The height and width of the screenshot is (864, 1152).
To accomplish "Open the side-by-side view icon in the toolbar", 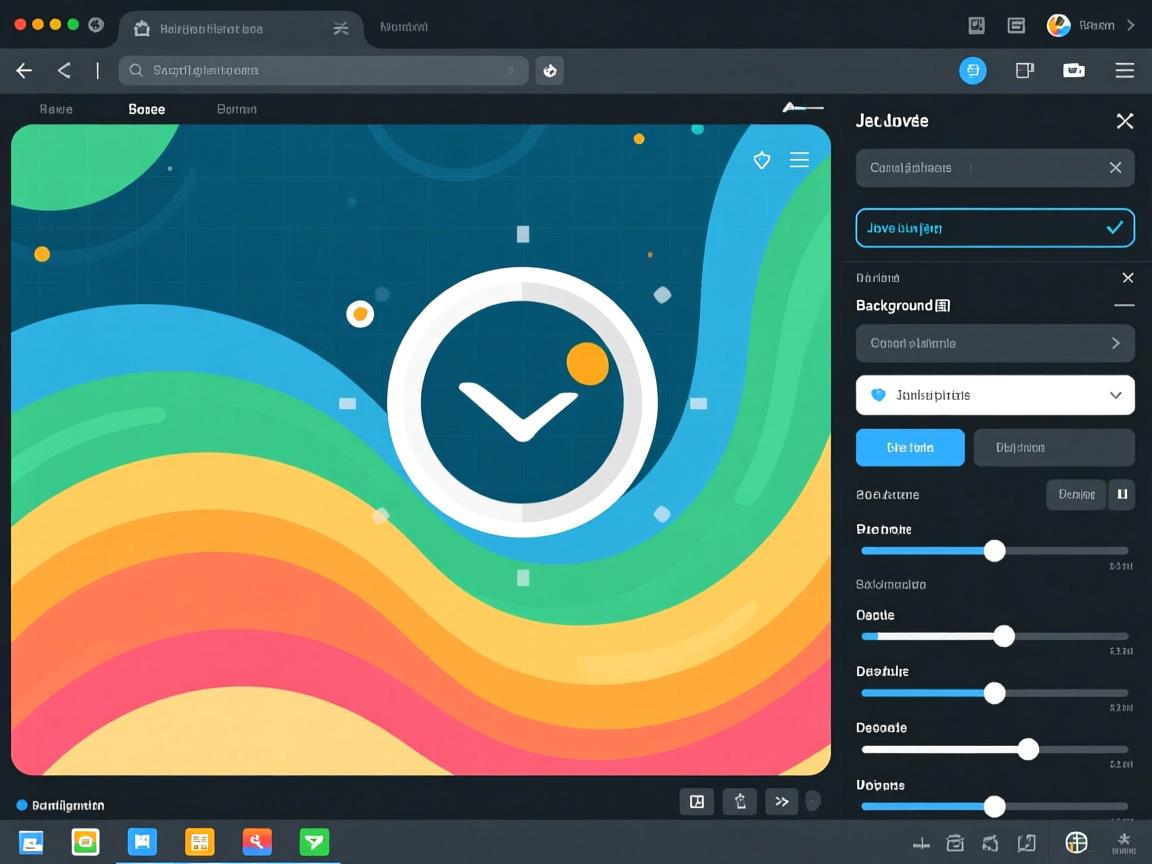I will pyautogui.click(x=1023, y=70).
